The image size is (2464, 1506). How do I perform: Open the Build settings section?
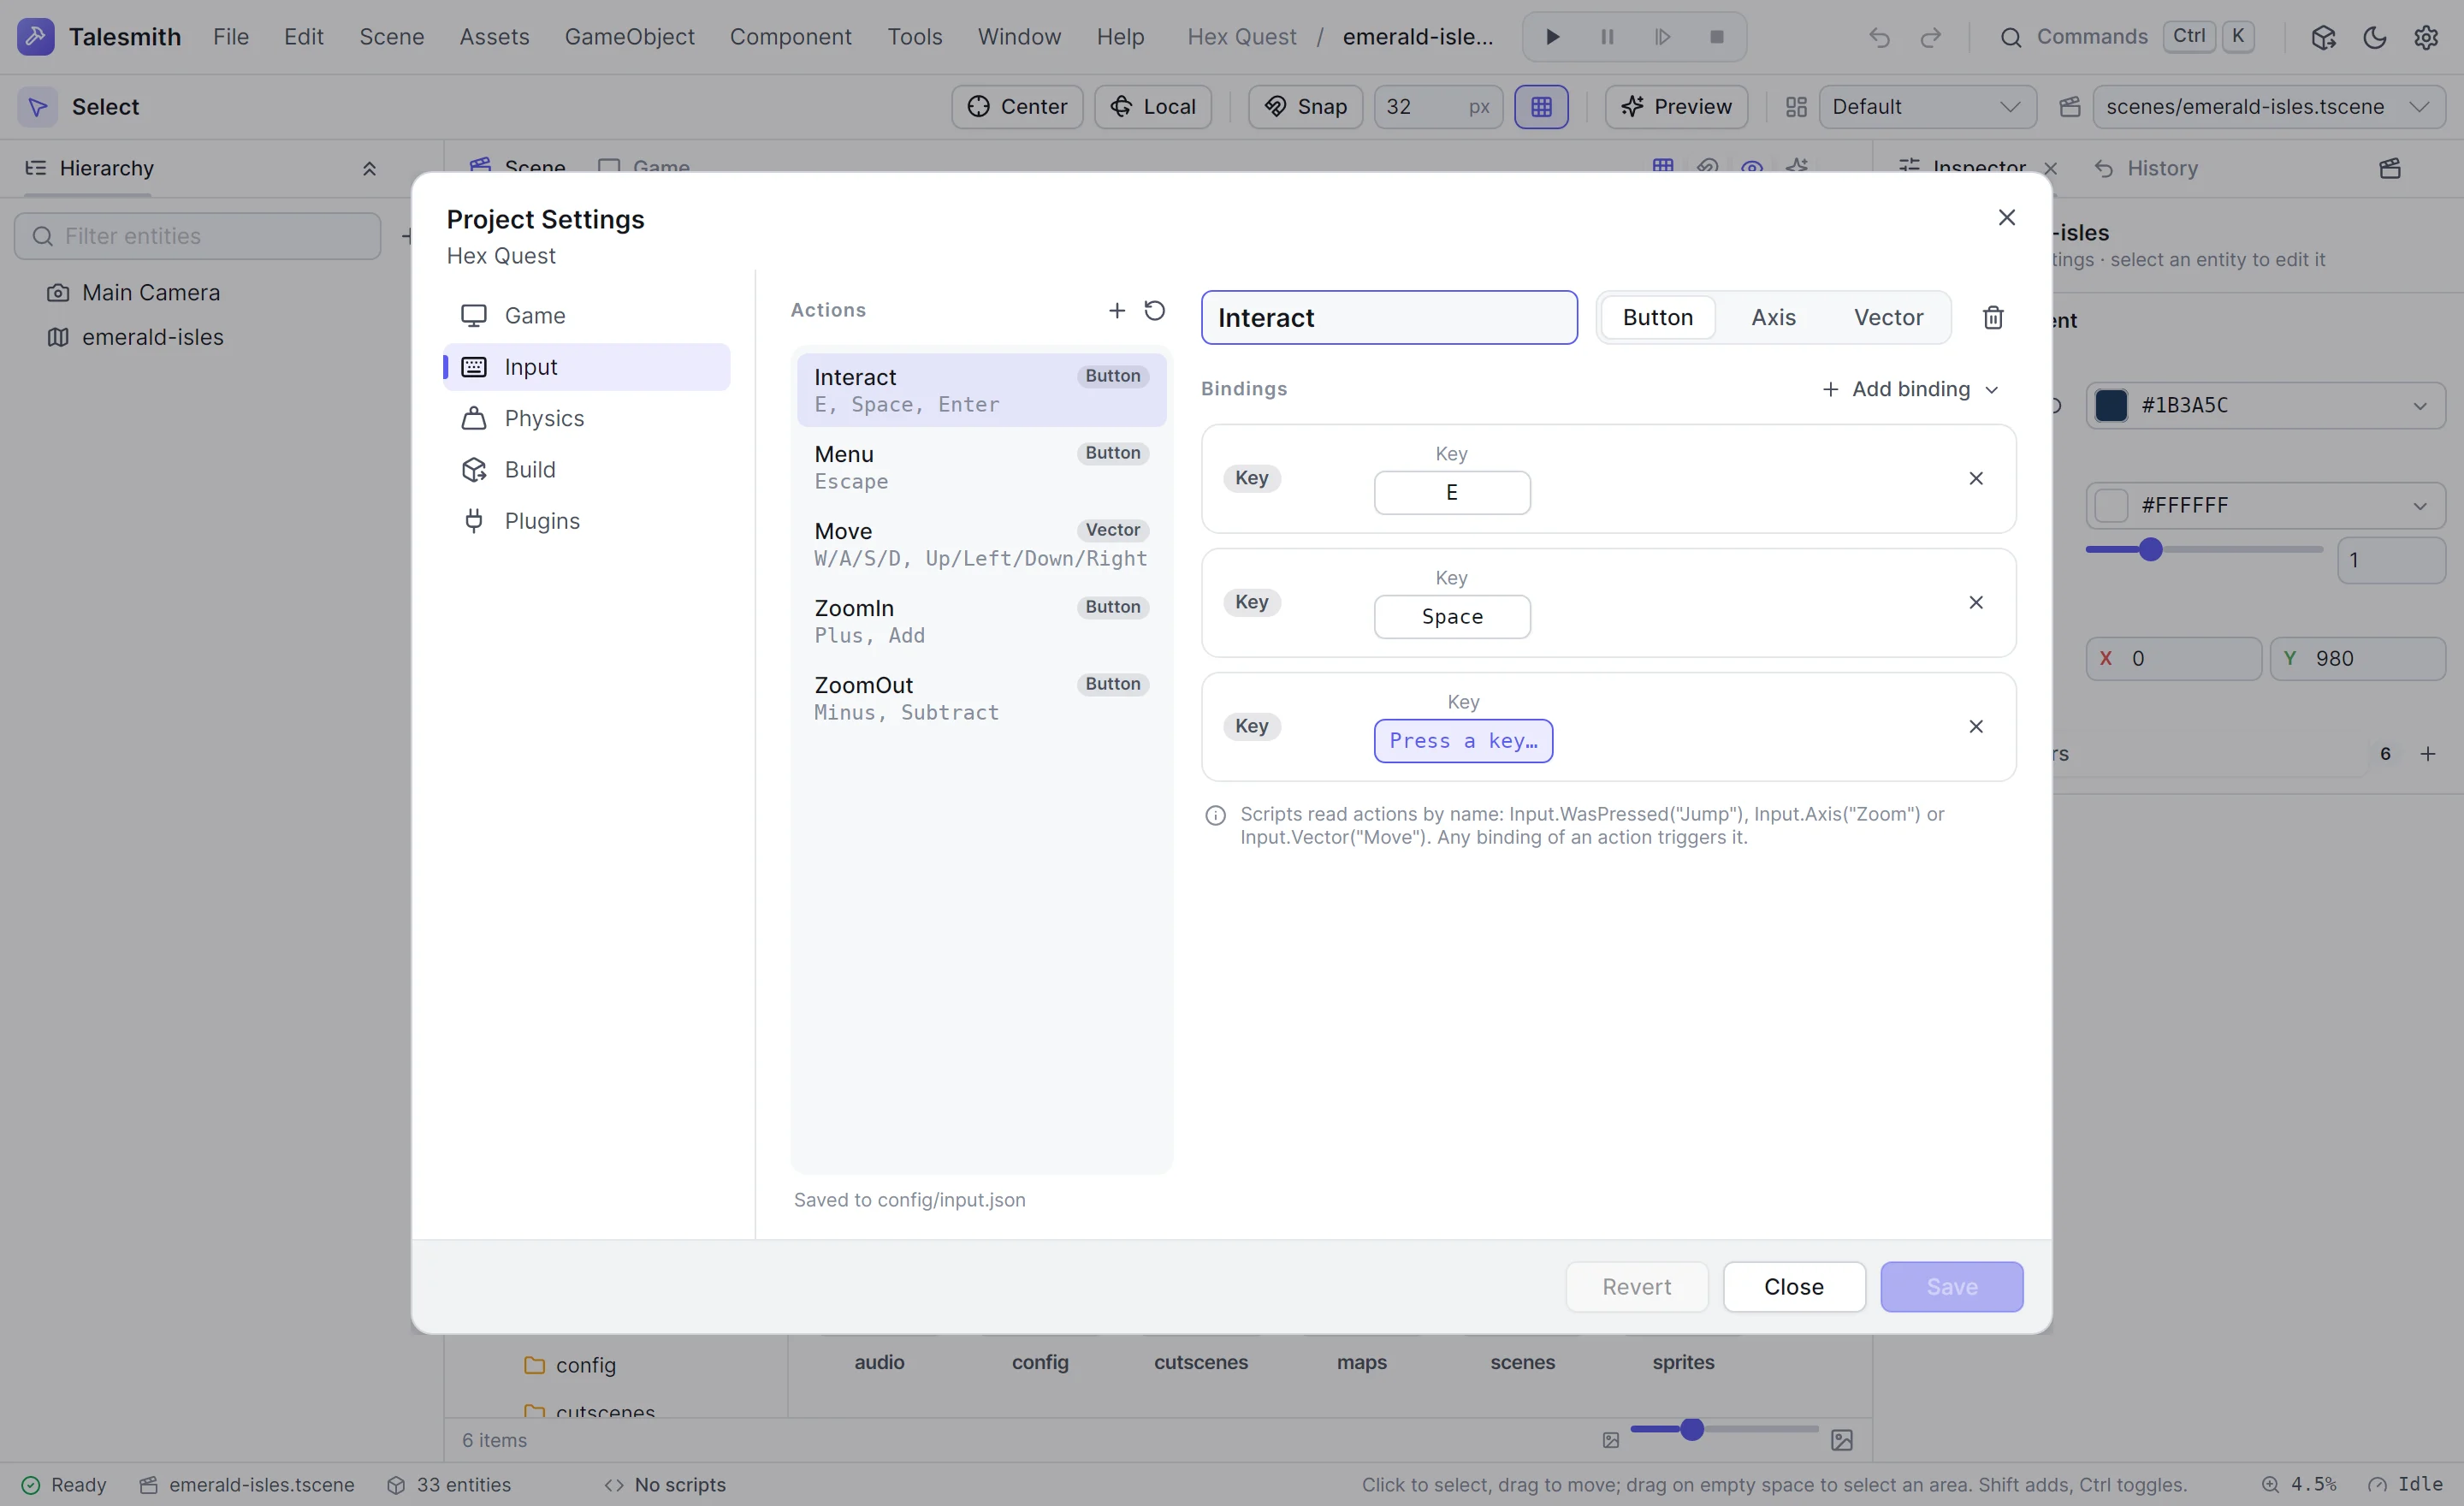click(x=586, y=469)
